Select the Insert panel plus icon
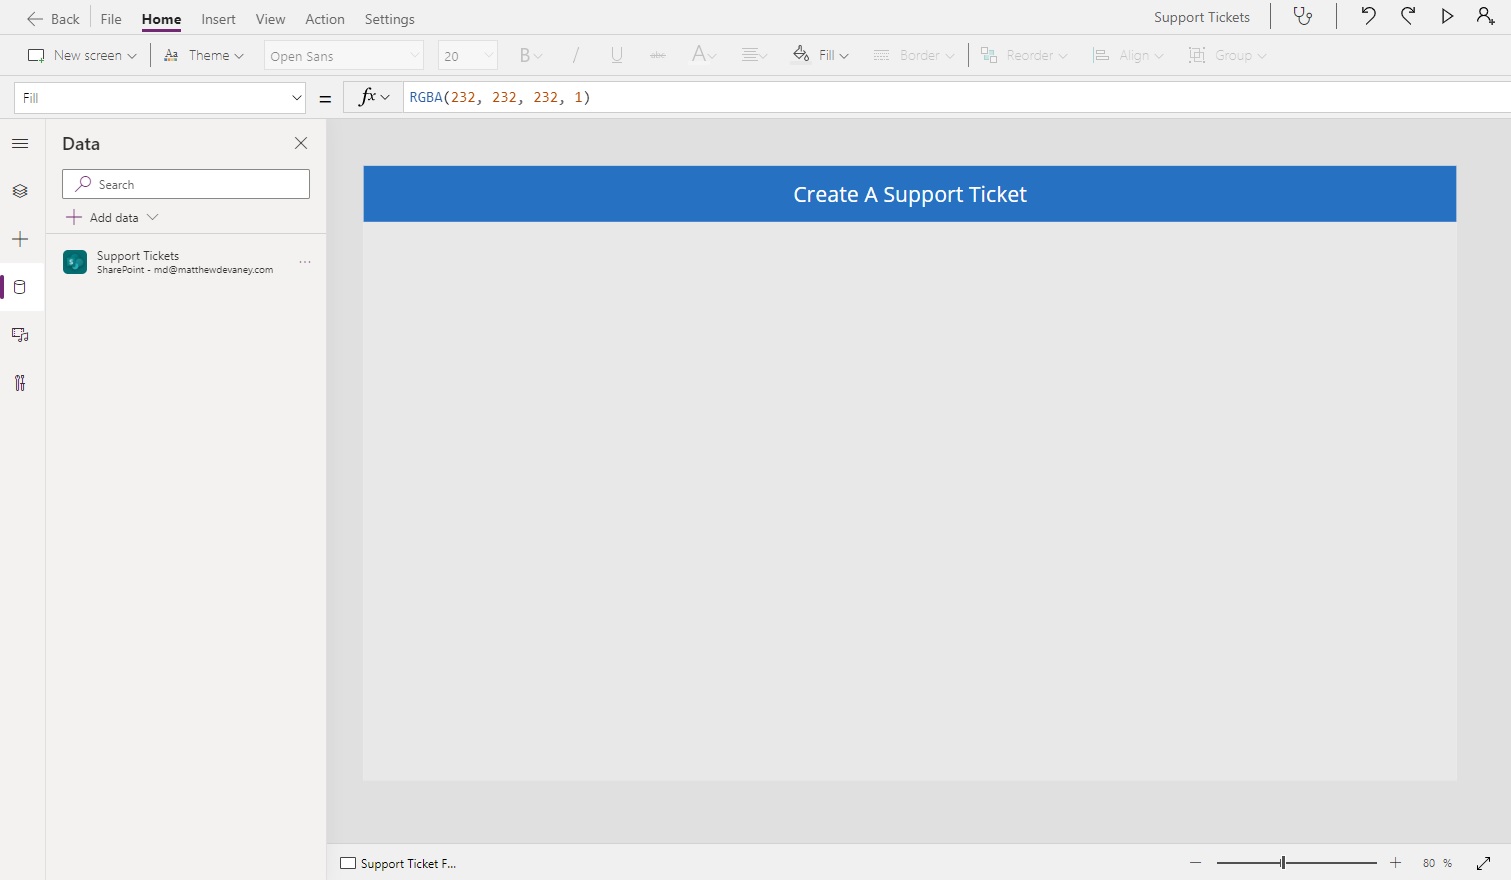 tap(20, 239)
